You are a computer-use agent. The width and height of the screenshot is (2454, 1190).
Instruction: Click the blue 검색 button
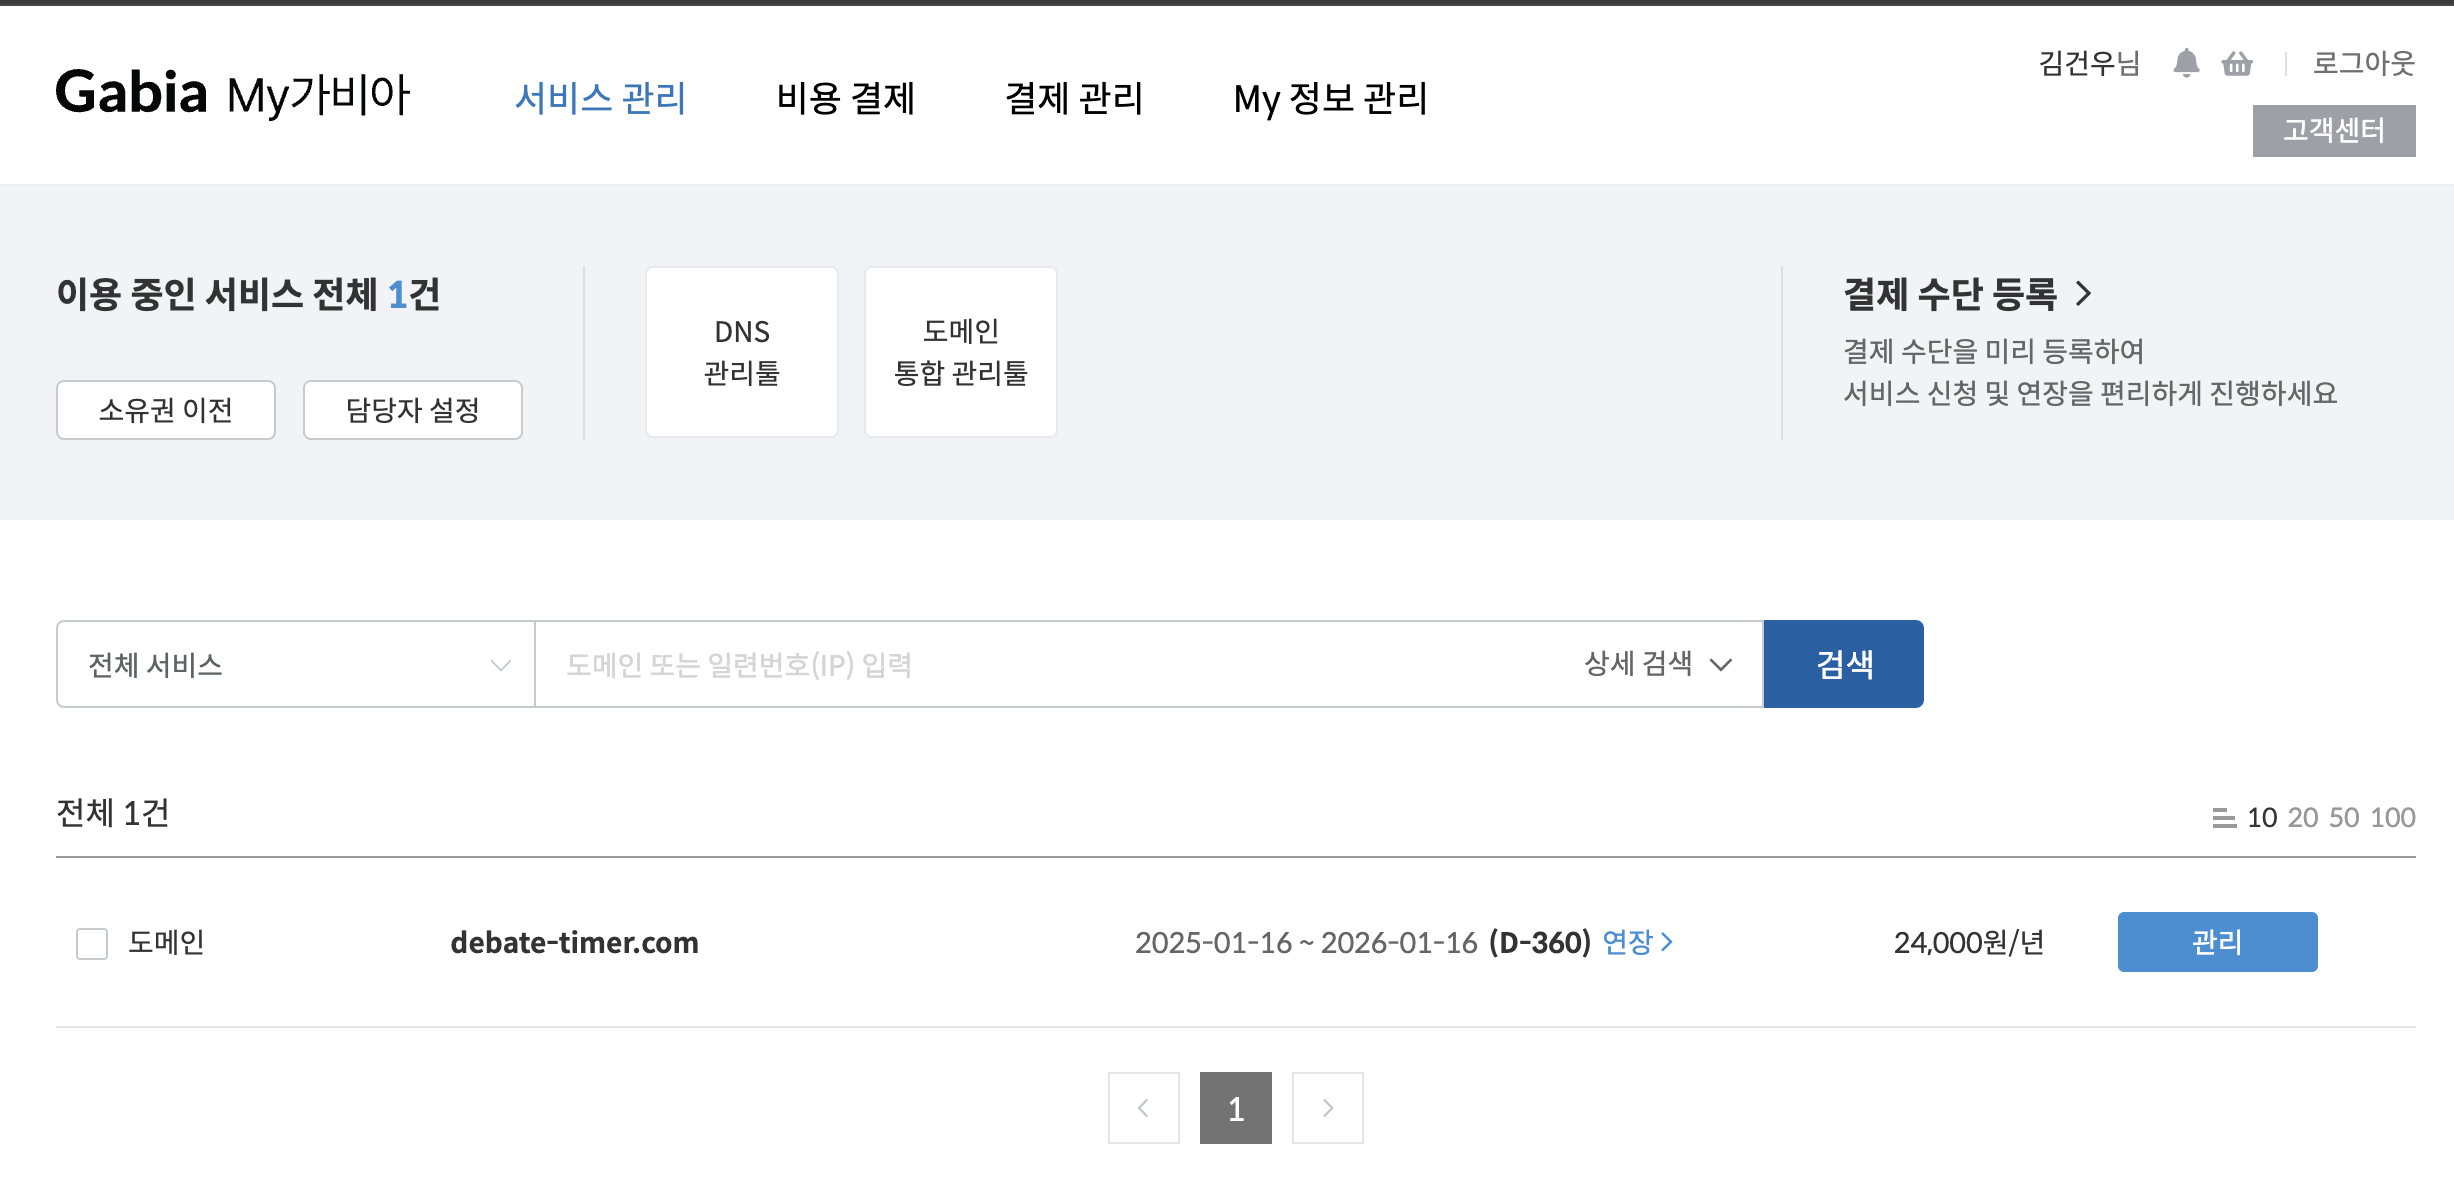pyautogui.click(x=1843, y=664)
